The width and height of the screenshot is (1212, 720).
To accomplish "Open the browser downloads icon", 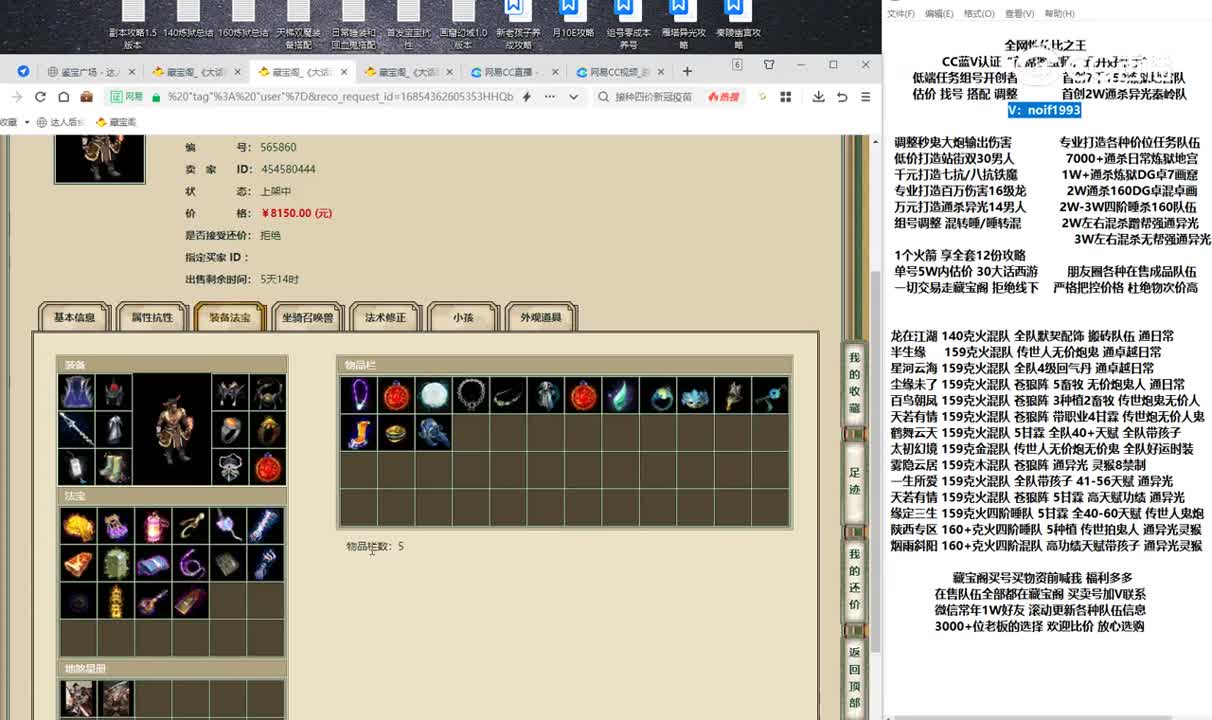I will (x=818, y=97).
